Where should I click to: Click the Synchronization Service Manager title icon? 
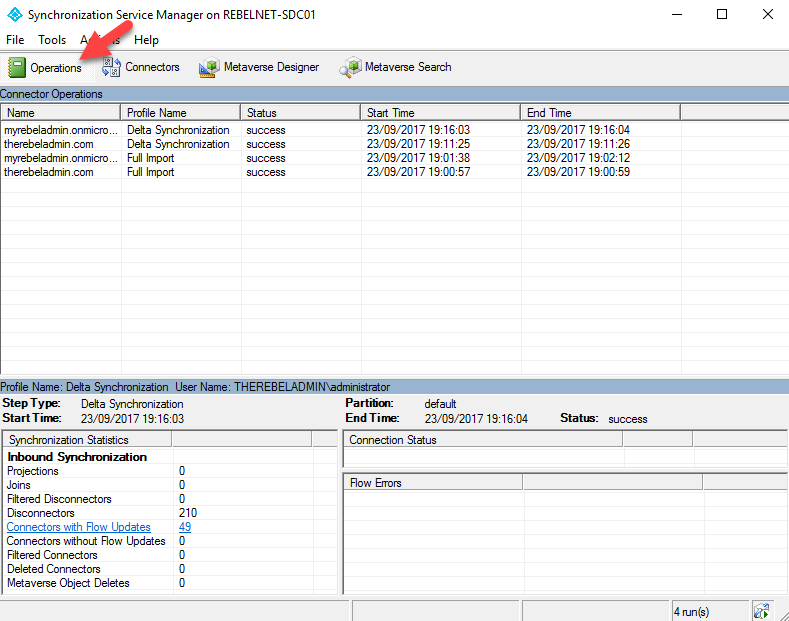pos(15,15)
